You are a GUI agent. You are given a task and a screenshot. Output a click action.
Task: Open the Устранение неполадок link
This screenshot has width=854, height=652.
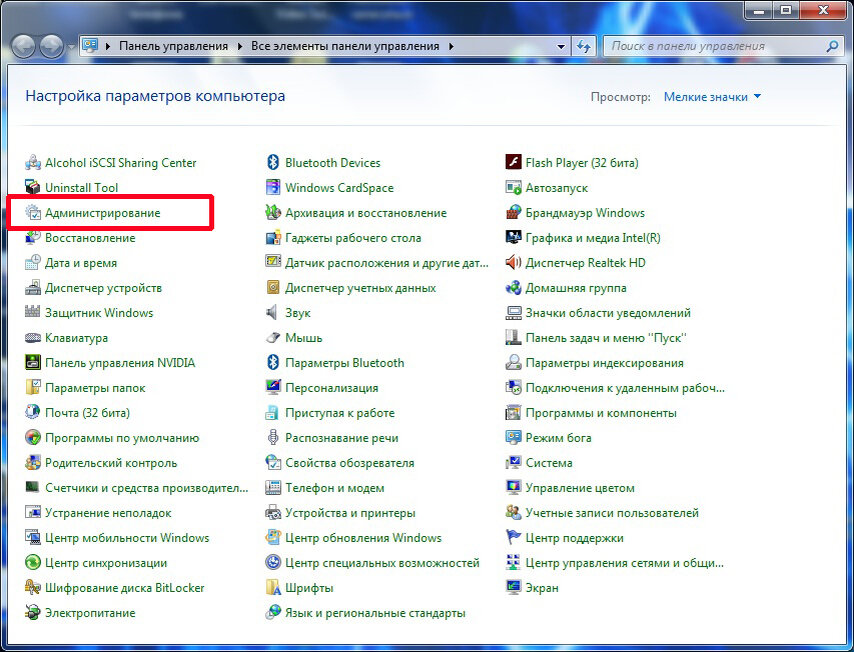pyautogui.click(x=108, y=513)
